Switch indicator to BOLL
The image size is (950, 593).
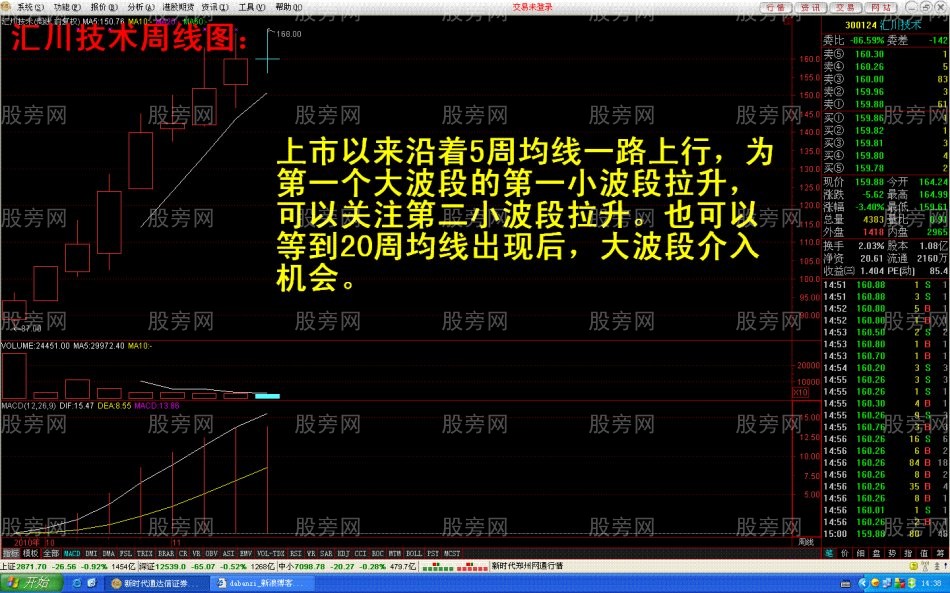[414, 553]
